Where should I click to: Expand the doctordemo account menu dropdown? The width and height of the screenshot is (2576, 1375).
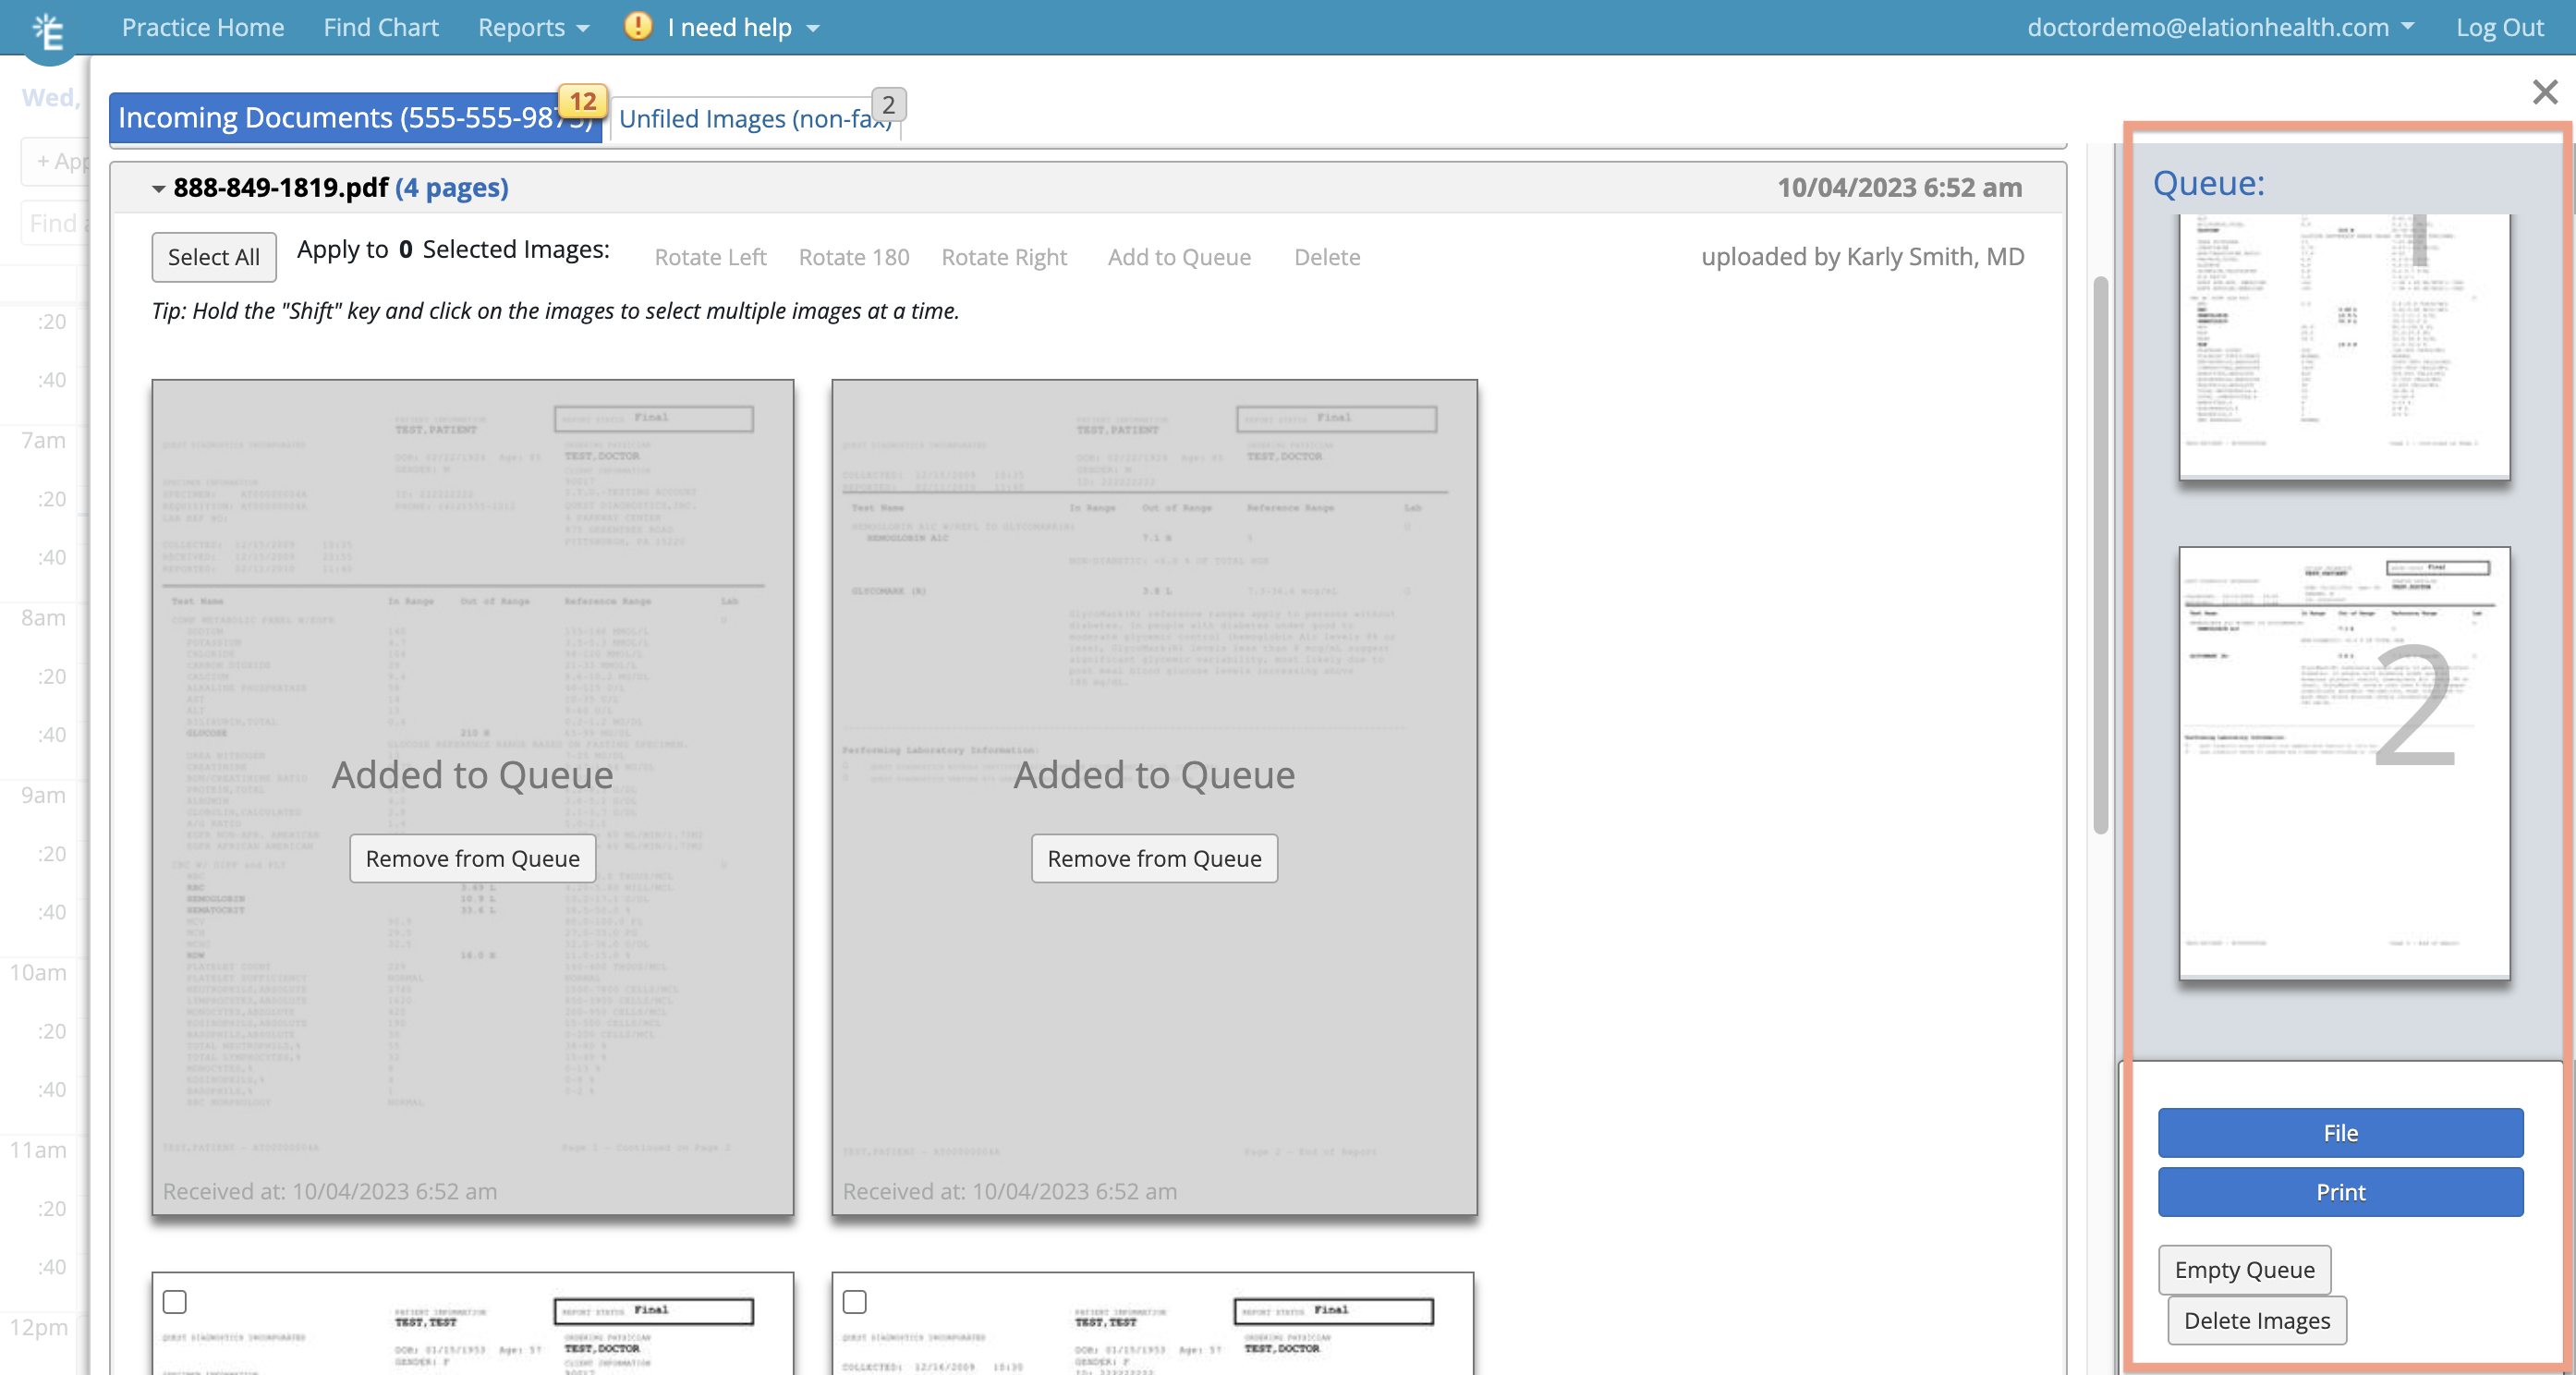(2218, 28)
